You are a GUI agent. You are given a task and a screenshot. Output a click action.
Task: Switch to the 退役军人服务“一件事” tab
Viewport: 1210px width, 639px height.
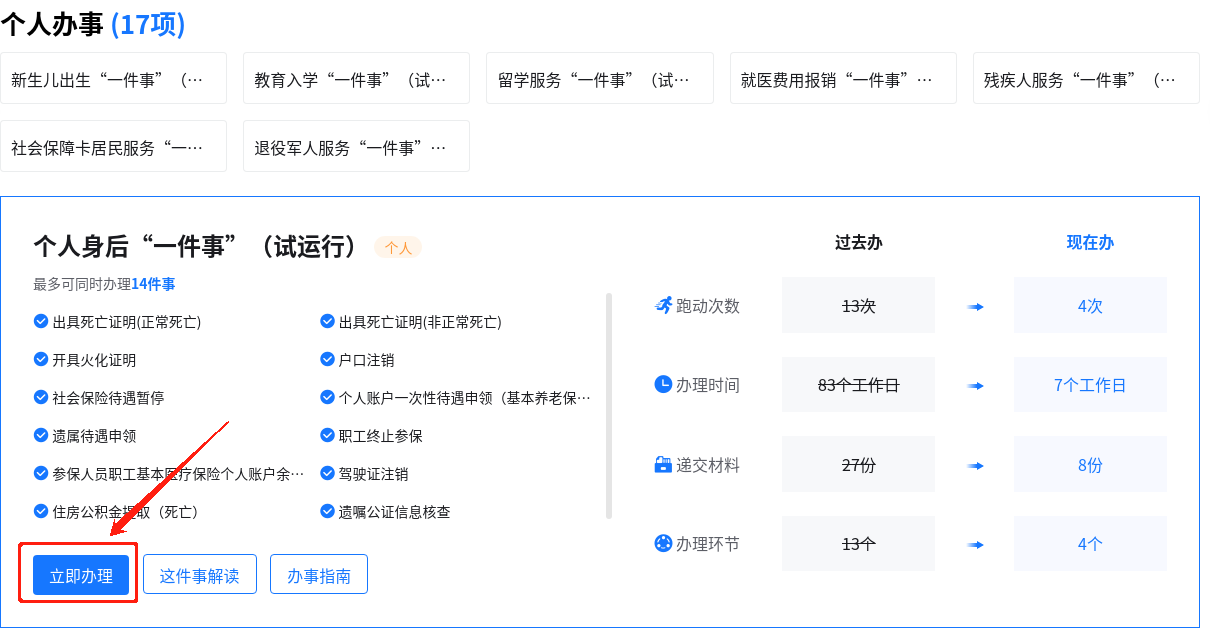(x=356, y=147)
